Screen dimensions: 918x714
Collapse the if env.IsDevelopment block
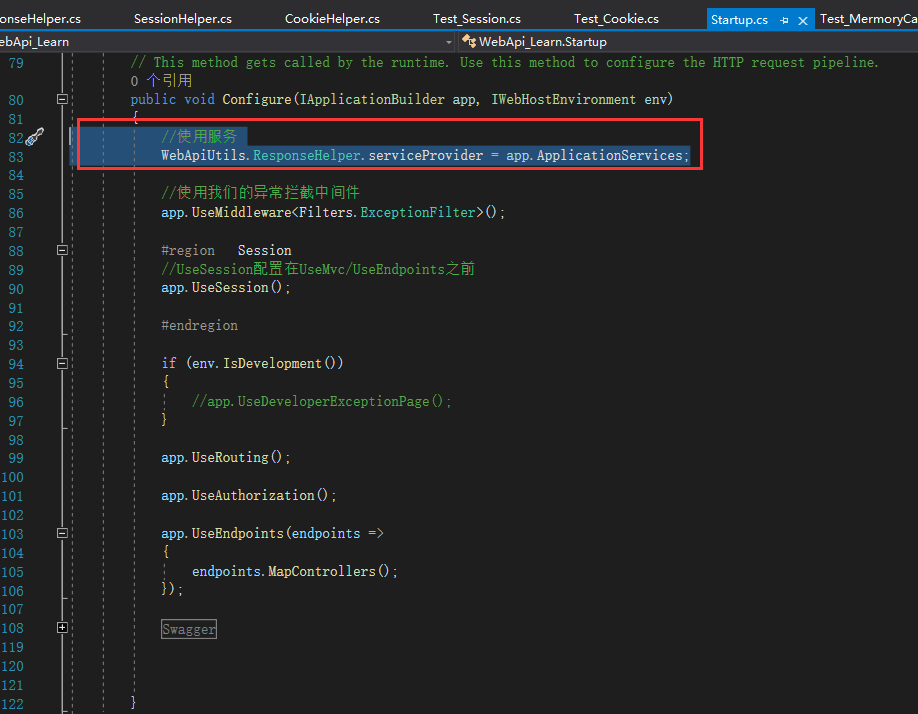click(61, 363)
